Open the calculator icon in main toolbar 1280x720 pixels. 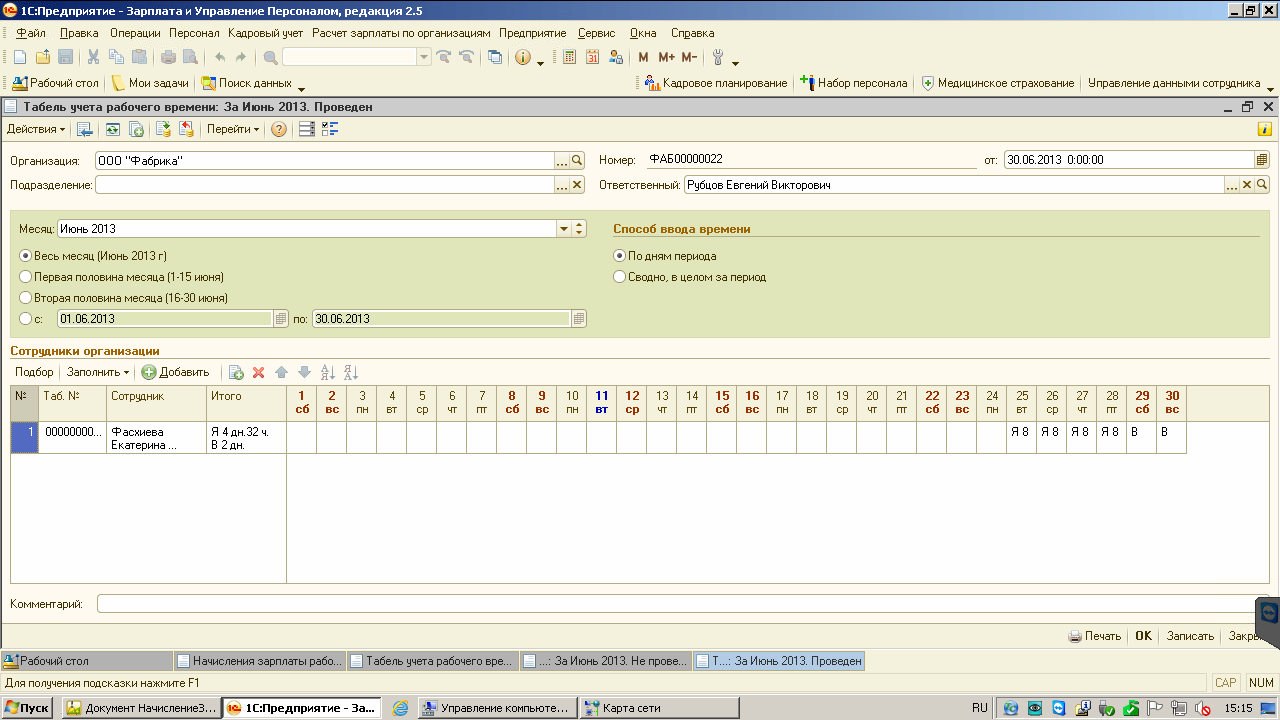[570, 57]
